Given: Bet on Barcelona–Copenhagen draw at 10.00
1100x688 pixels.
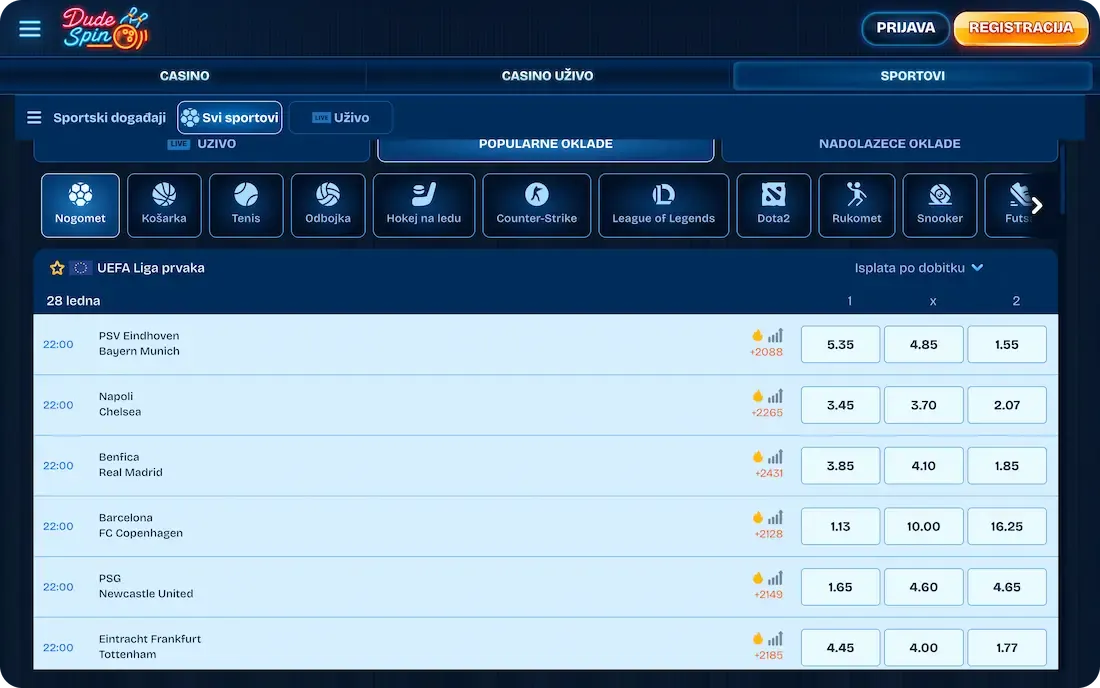Looking at the screenshot, I should (923, 526).
